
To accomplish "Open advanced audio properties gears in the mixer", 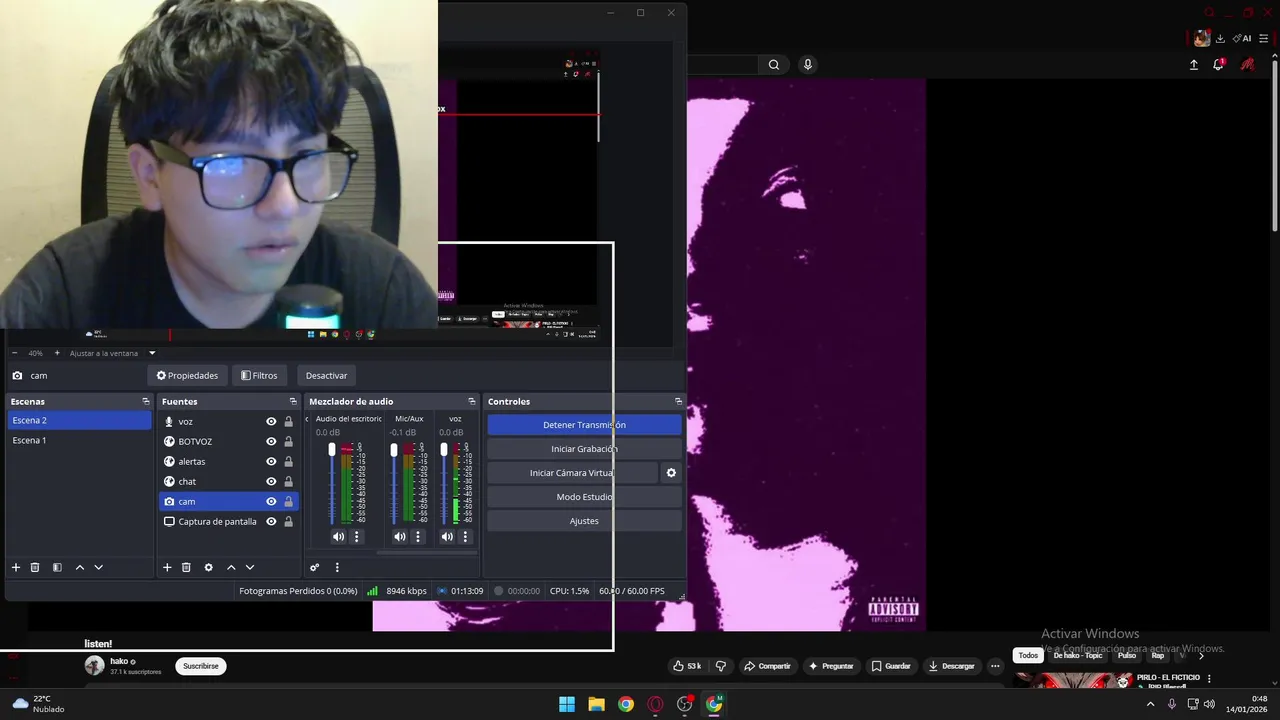I will [x=314, y=567].
